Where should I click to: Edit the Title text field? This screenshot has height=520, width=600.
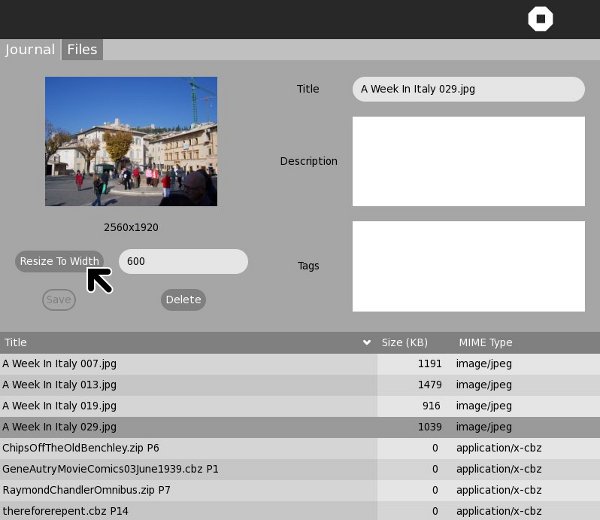[x=468, y=89]
